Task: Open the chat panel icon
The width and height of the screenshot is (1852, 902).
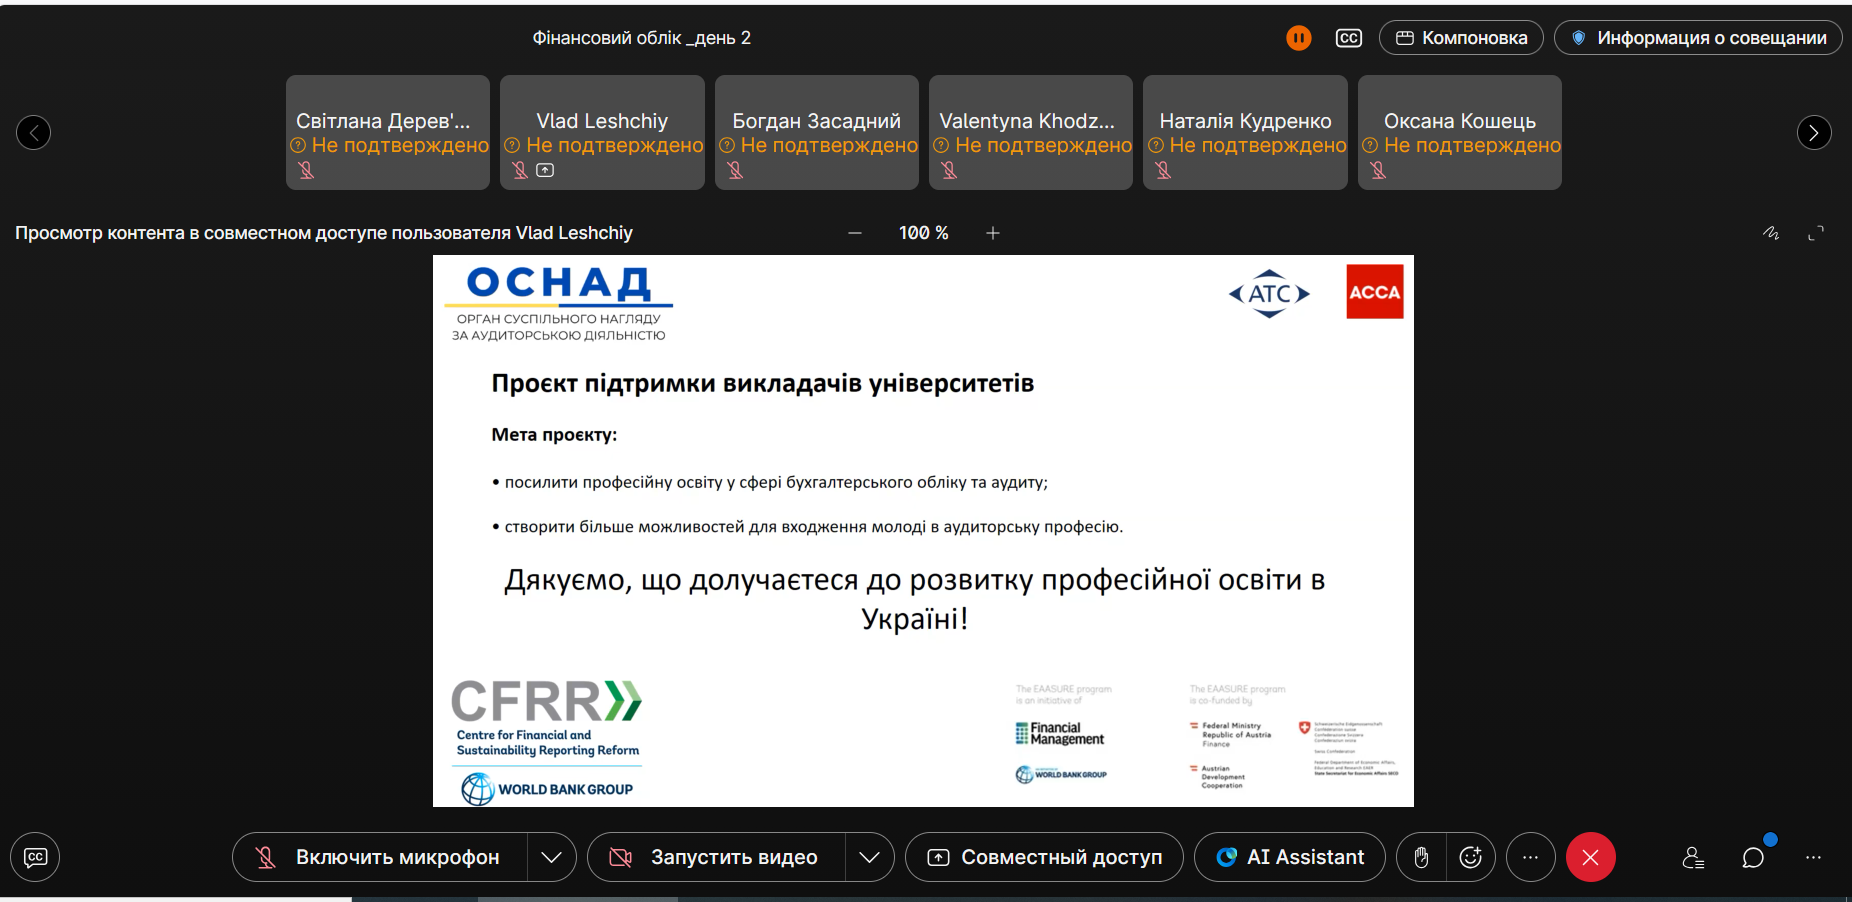Action: [x=1753, y=857]
